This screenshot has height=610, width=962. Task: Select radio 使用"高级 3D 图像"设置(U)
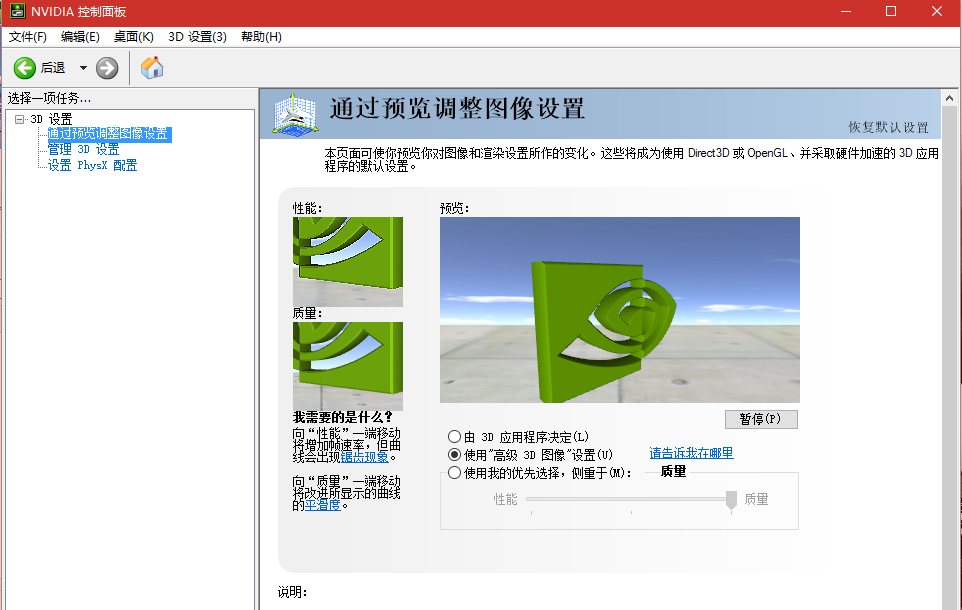click(x=454, y=455)
